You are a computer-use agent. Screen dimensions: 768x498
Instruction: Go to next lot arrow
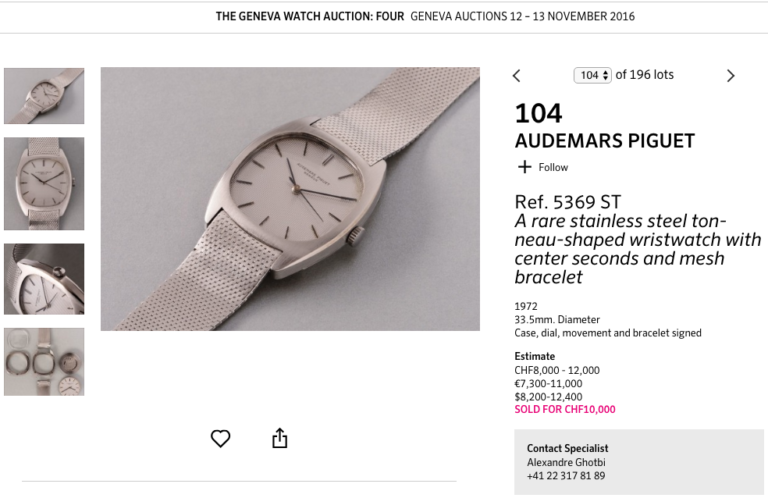731,76
